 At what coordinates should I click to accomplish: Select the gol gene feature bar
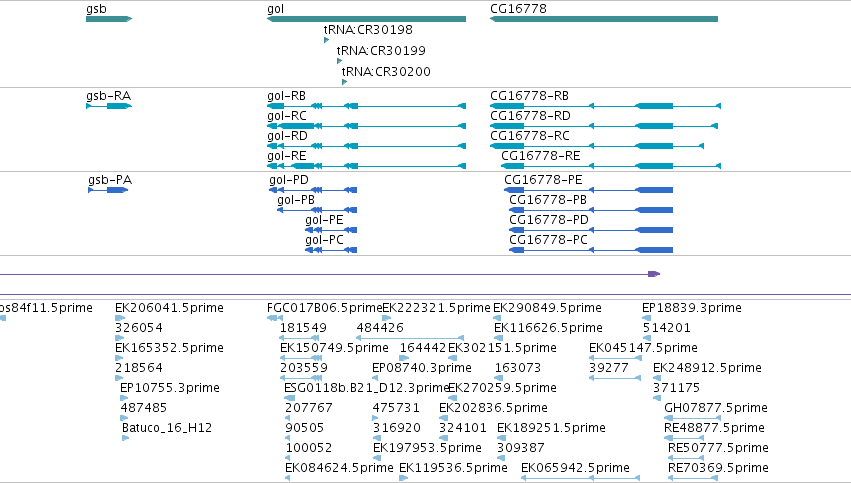366,19
